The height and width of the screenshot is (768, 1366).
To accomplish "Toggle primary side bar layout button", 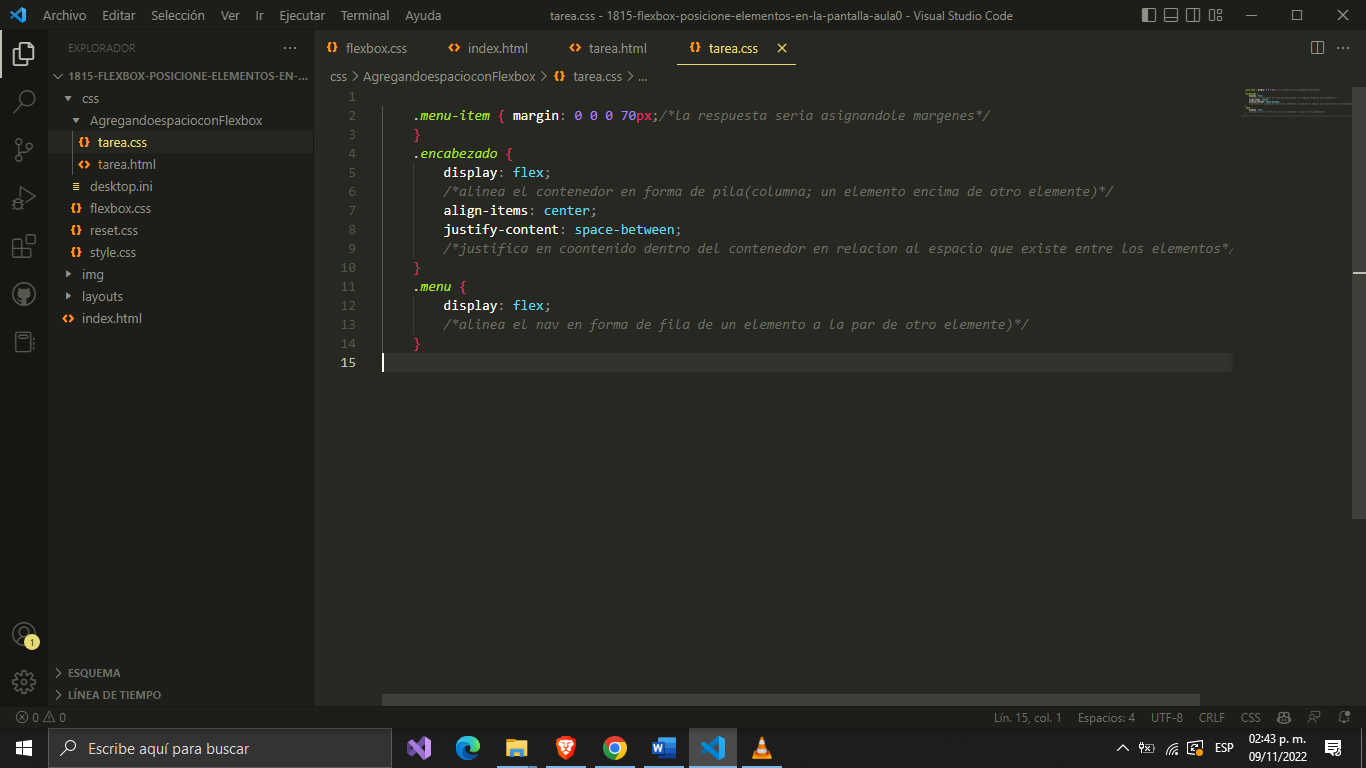I will (x=1149, y=15).
